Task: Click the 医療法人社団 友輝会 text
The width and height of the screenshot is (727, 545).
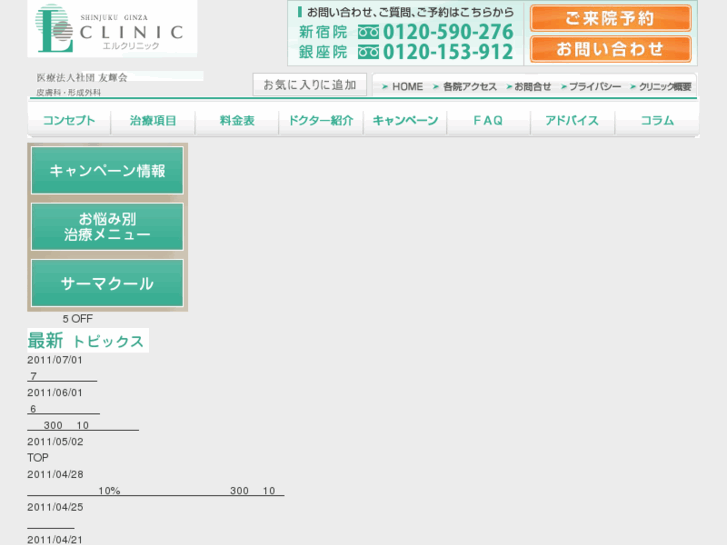Action: [x=82, y=77]
